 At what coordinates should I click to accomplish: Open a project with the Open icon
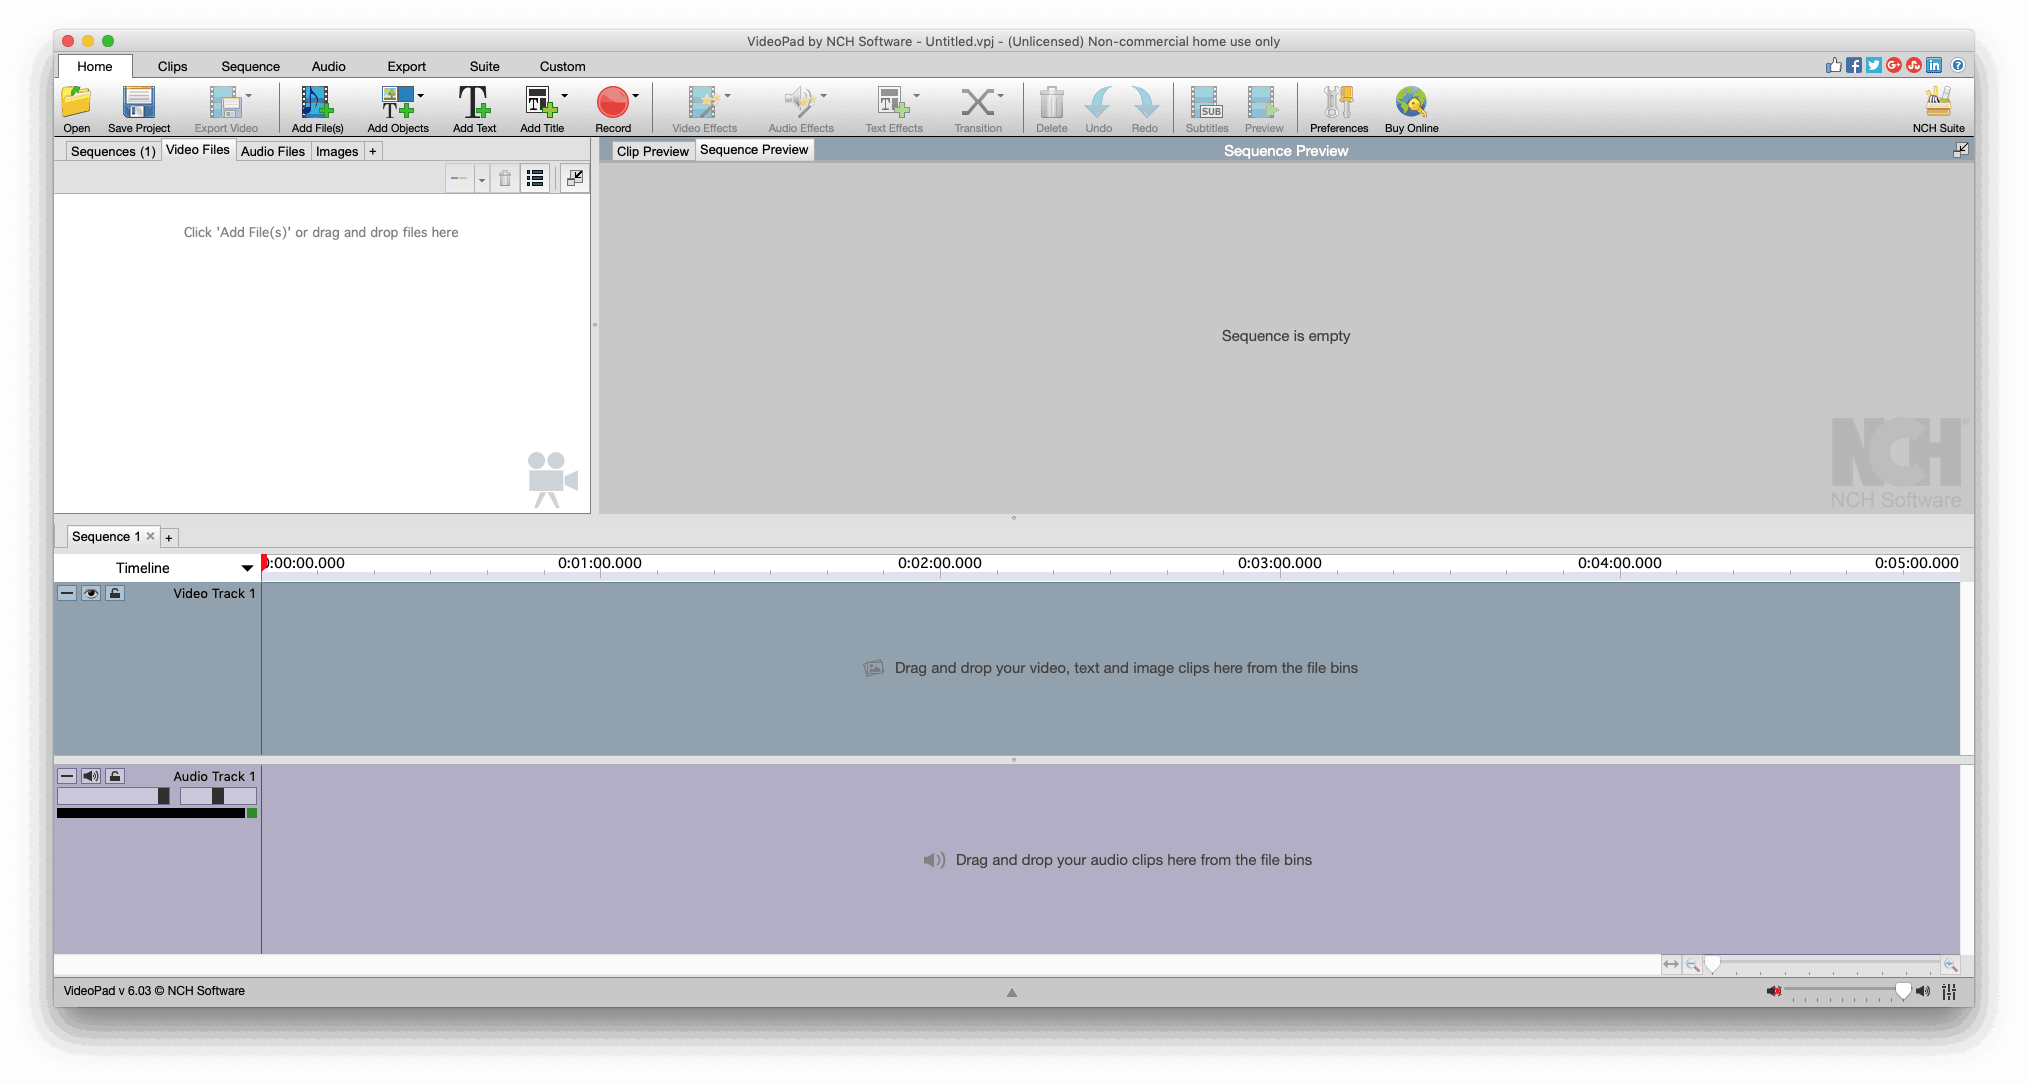click(x=76, y=108)
